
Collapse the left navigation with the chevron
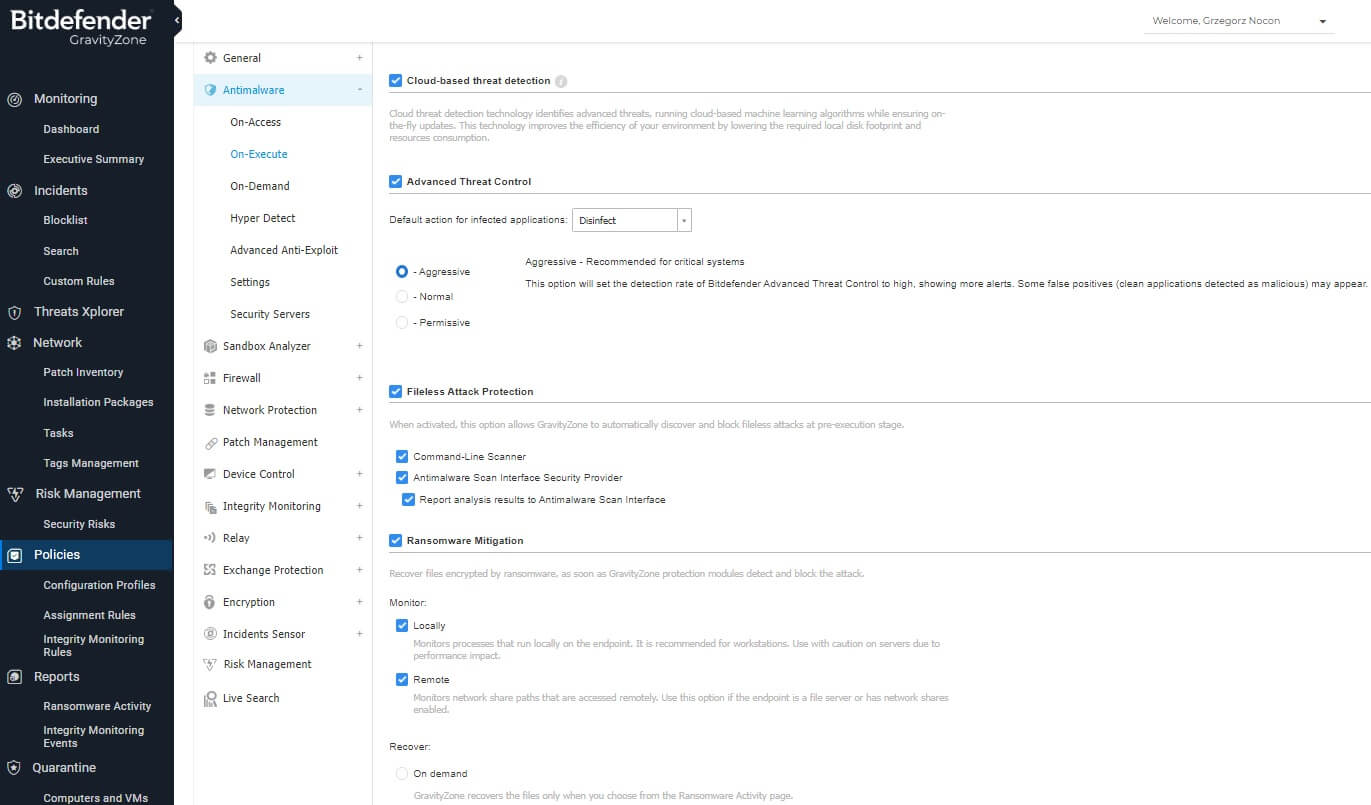[176, 18]
